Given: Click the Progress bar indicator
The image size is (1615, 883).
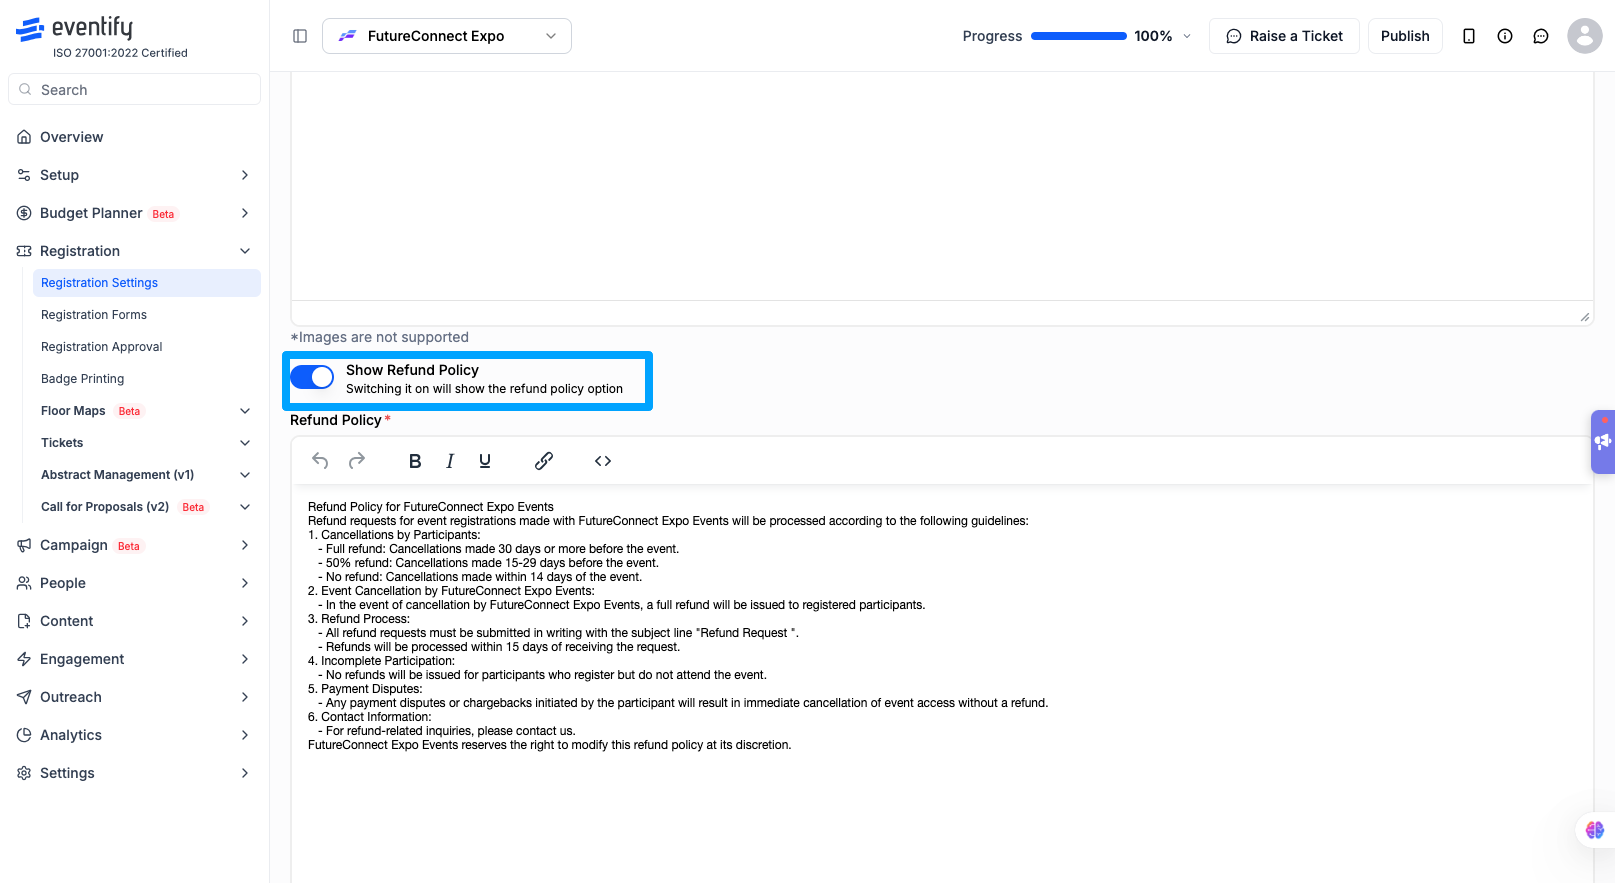Looking at the screenshot, I should (x=1078, y=36).
